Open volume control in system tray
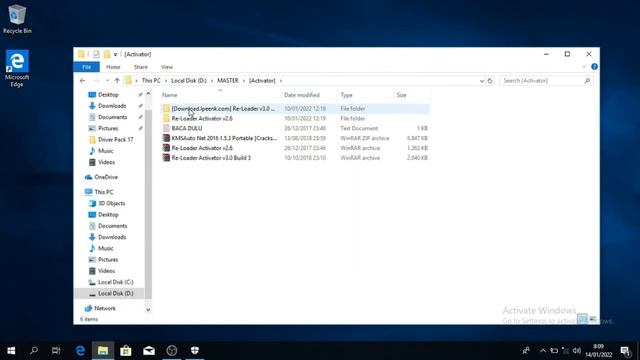 click(x=577, y=351)
